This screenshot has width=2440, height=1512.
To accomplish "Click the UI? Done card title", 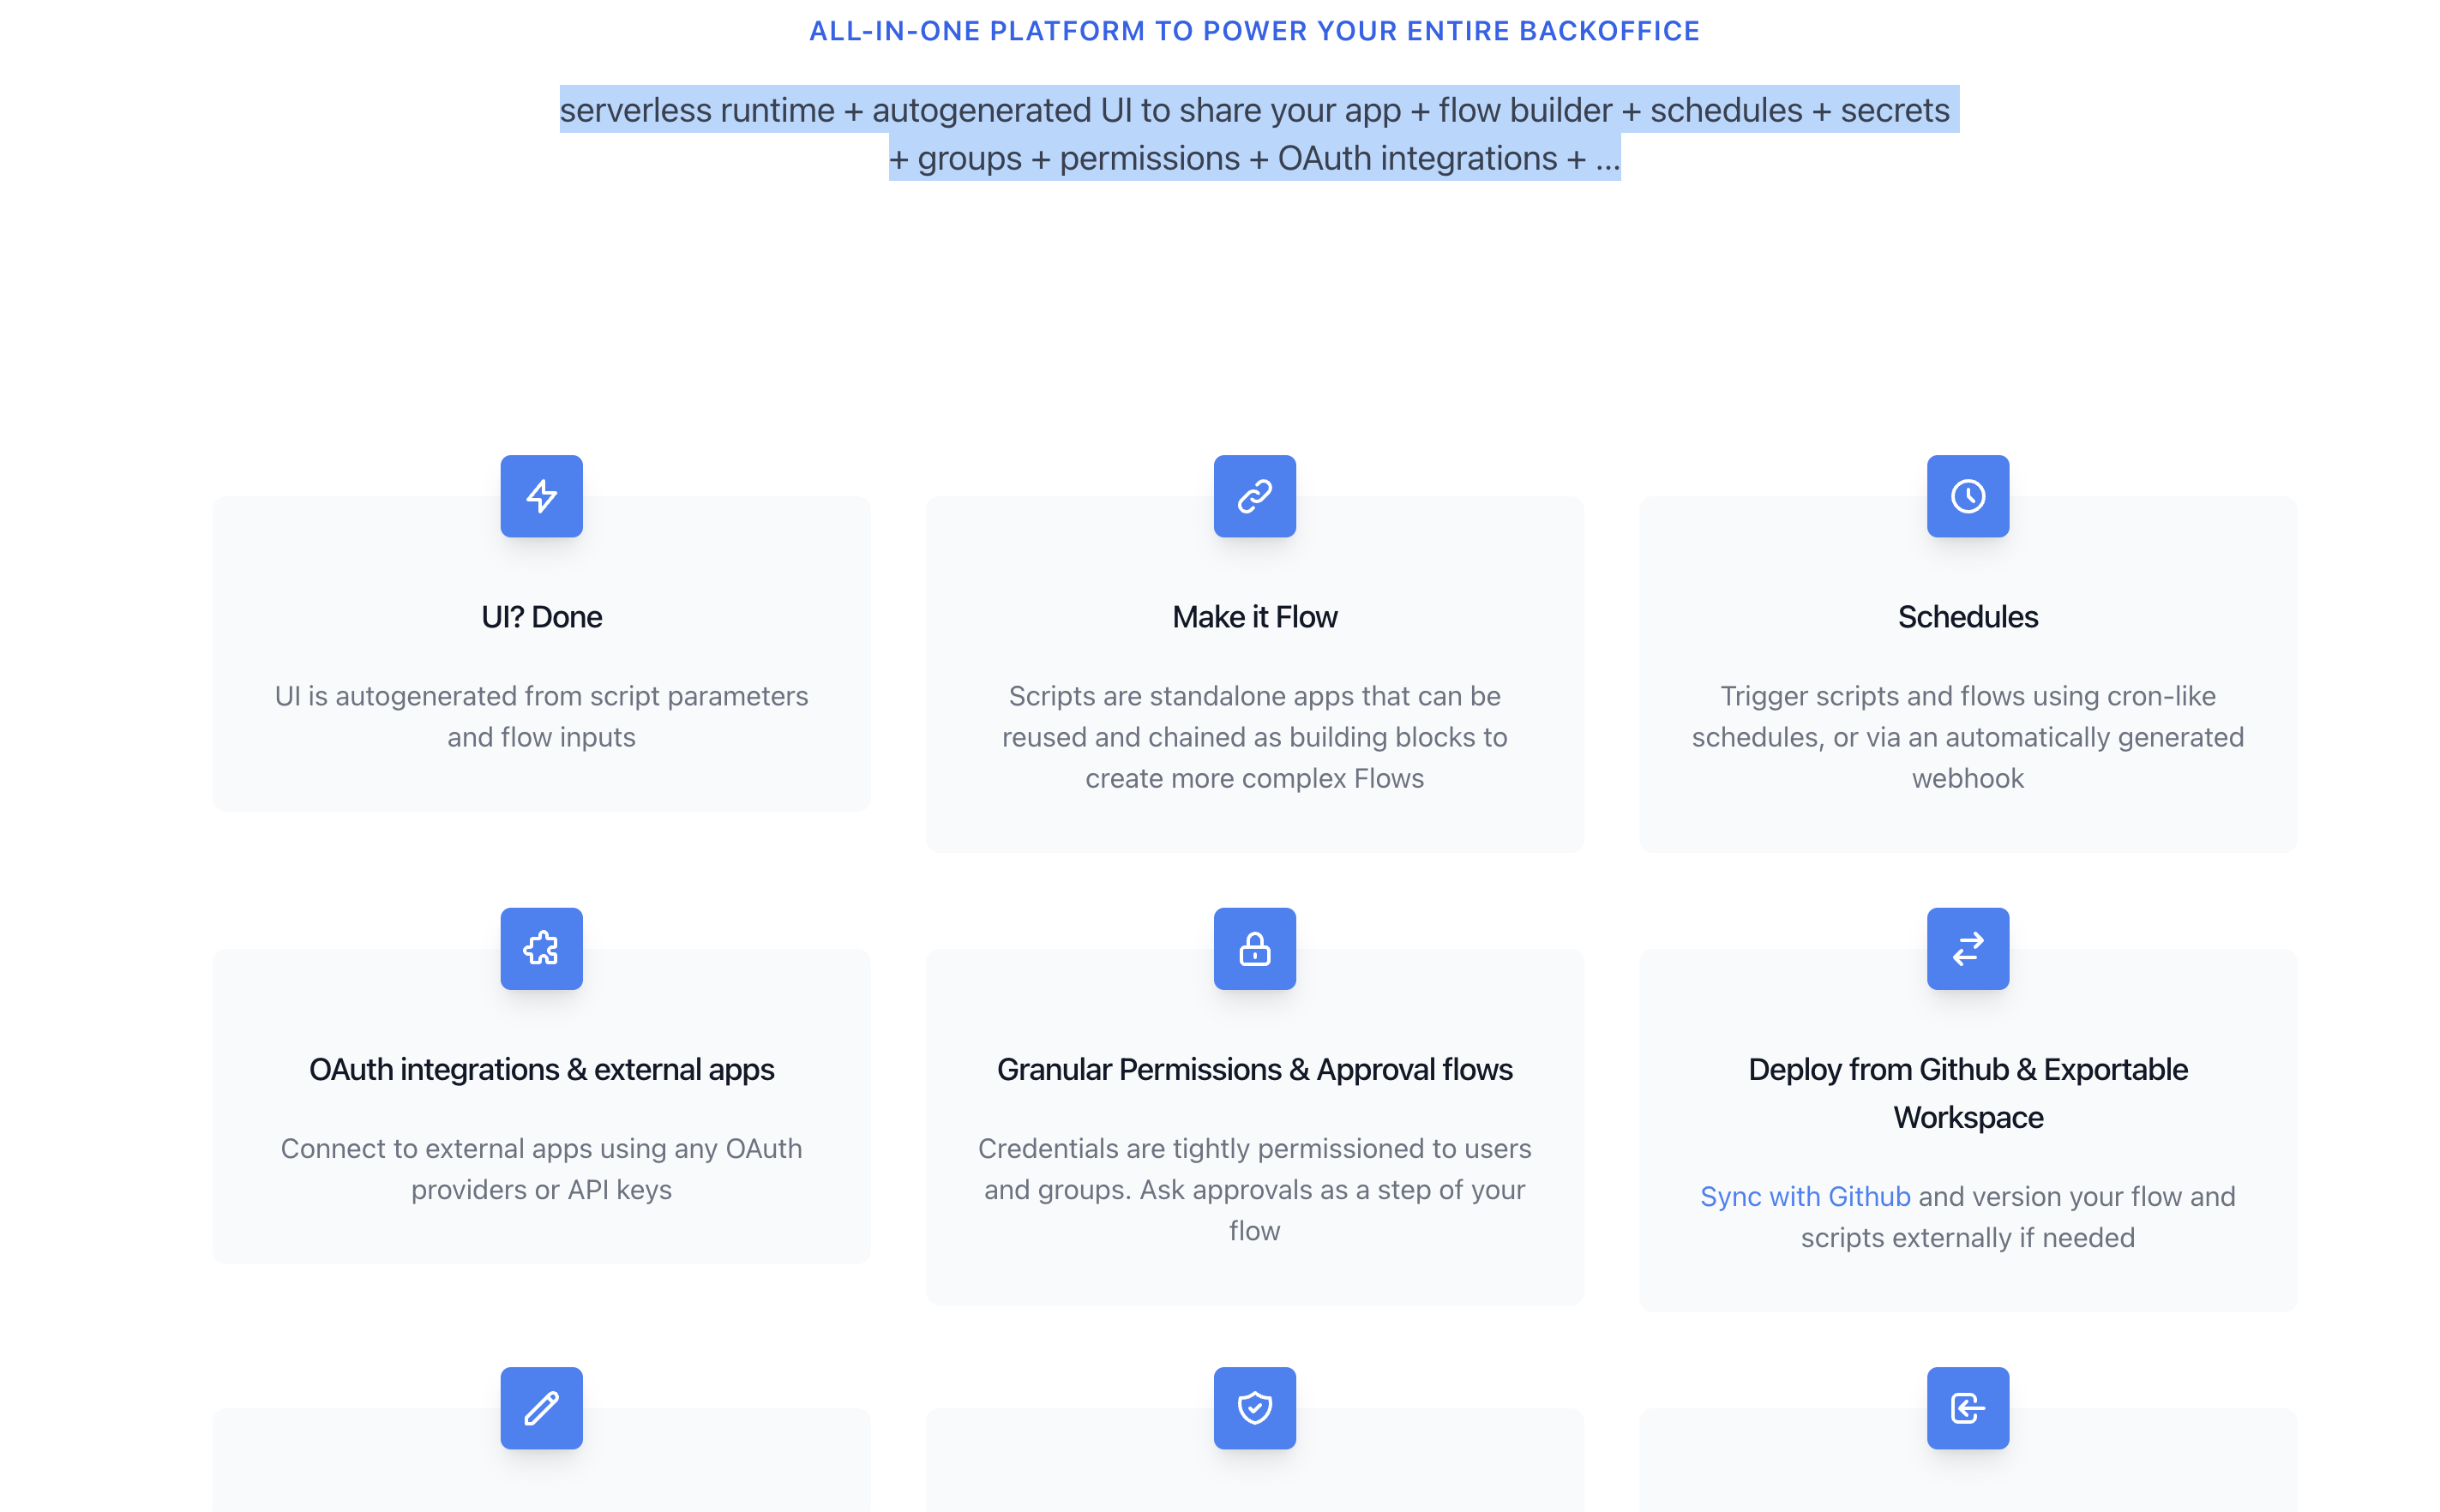I will pyautogui.click(x=541, y=616).
